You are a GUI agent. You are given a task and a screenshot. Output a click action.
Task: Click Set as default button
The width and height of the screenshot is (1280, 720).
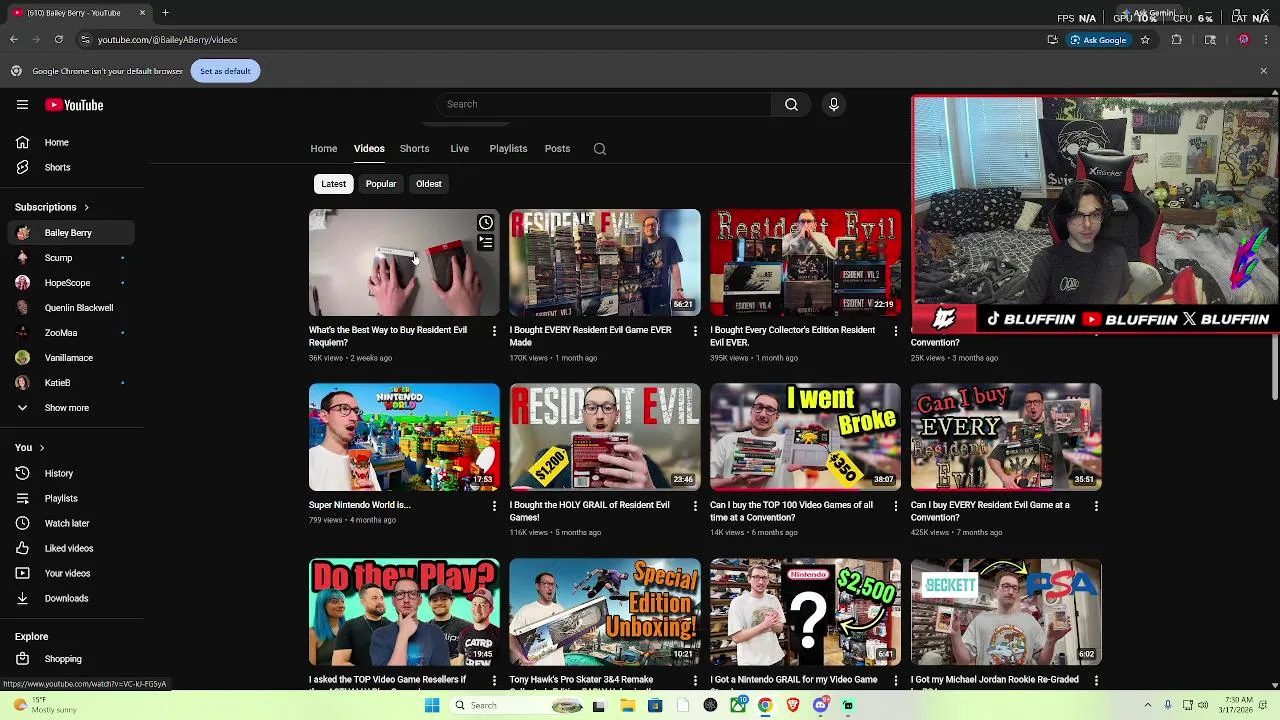tap(225, 71)
